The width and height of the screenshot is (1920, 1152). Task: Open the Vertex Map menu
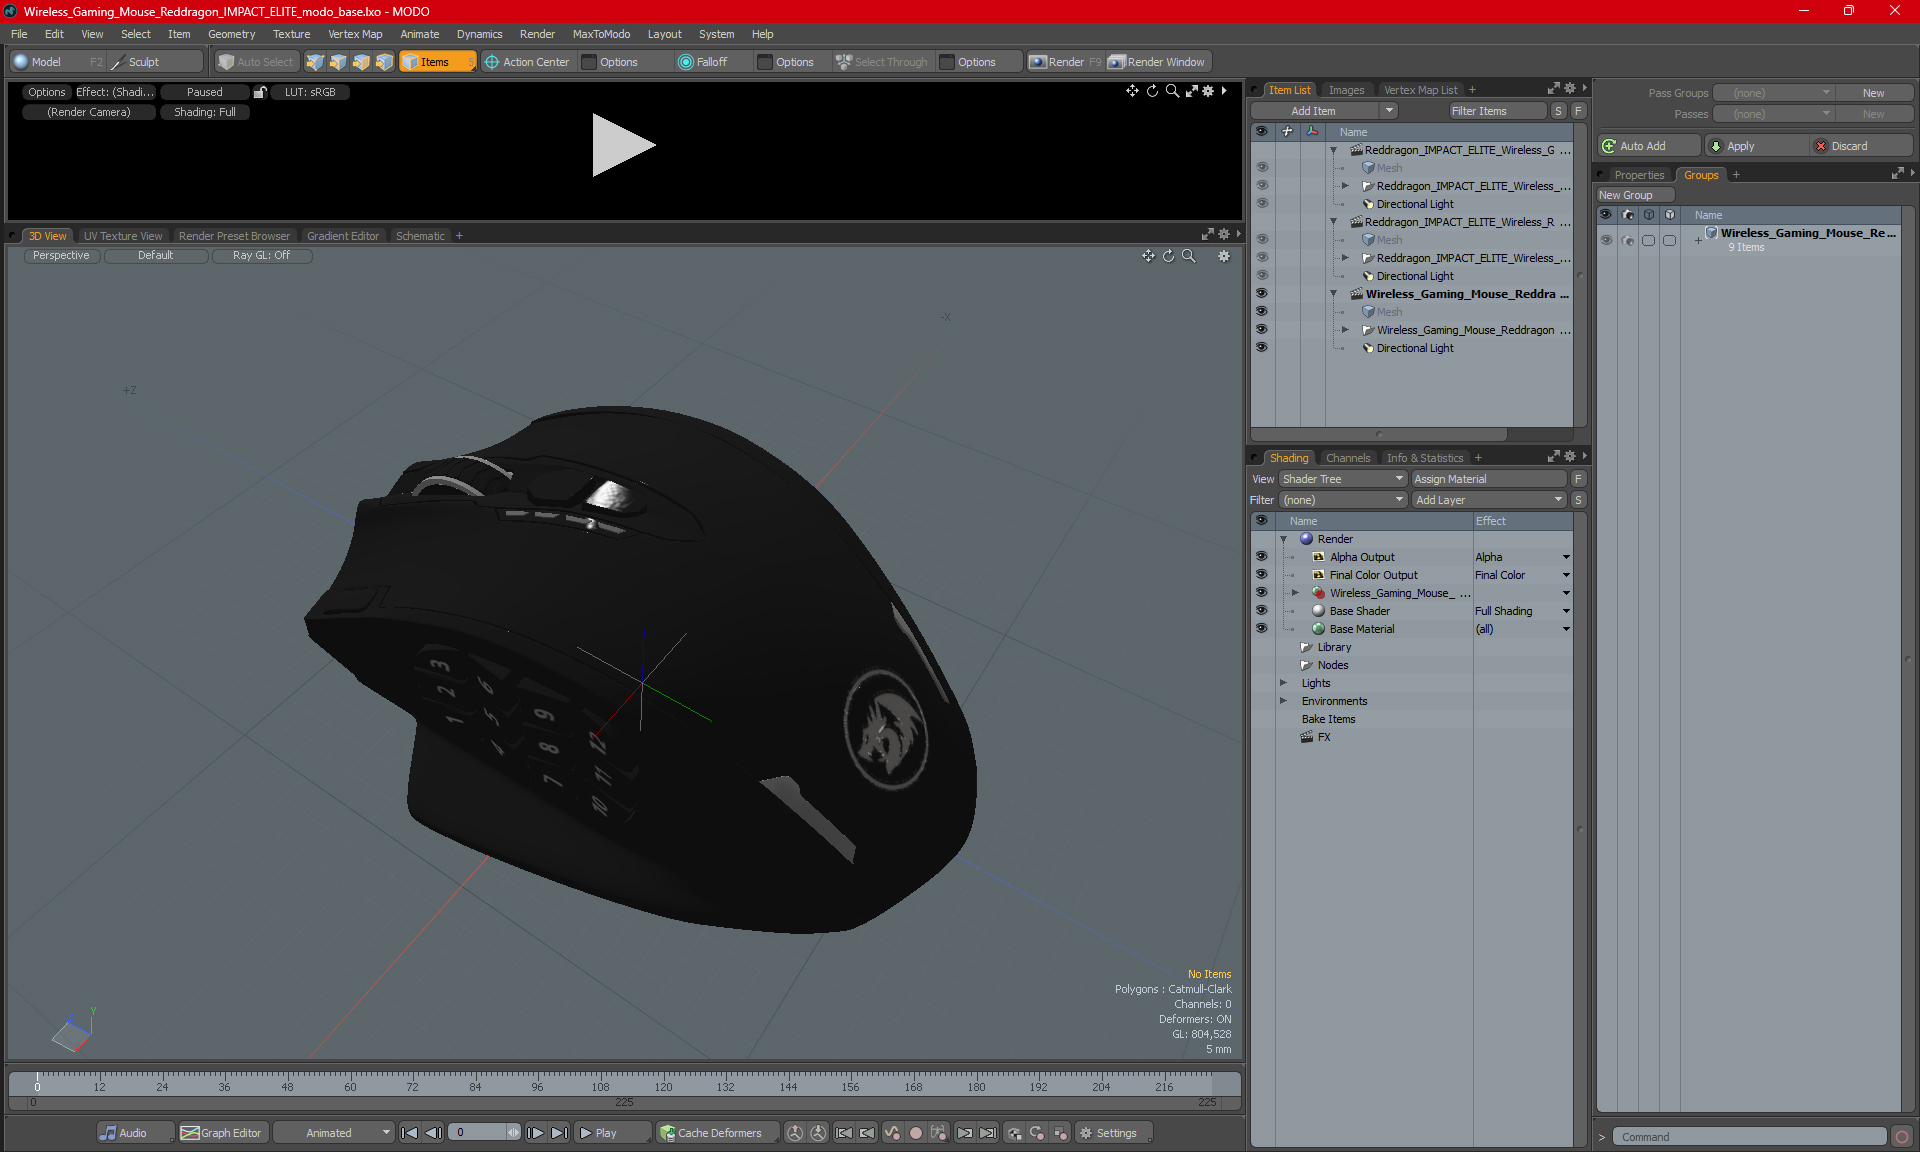coord(355,34)
